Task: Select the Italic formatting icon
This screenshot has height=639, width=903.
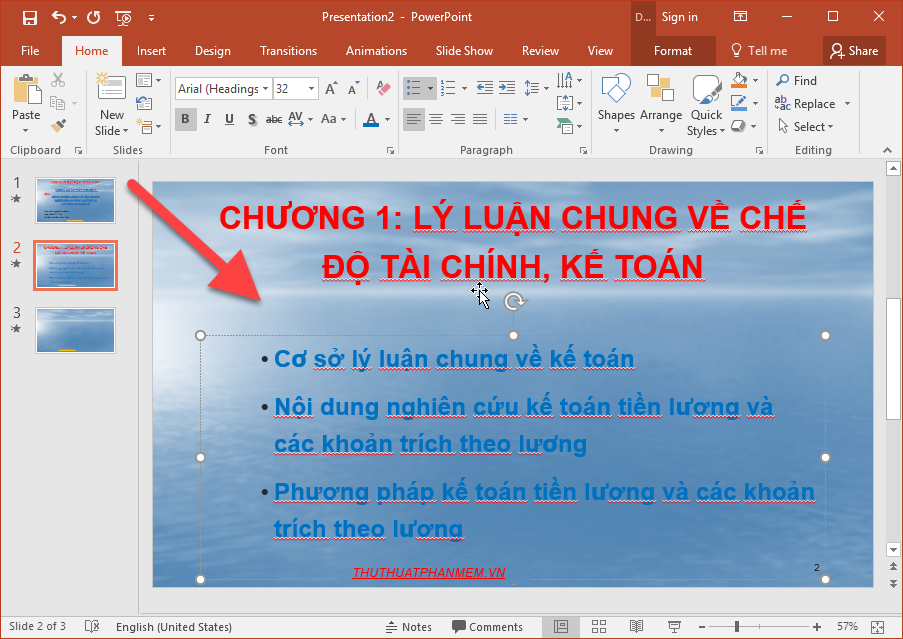Action: [207, 119]
